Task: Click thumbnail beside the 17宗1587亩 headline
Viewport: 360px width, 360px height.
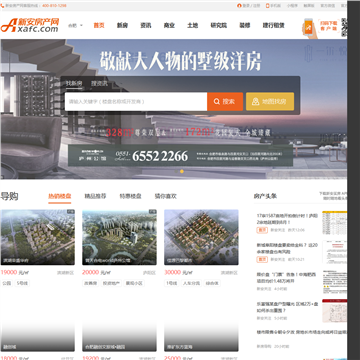Action: [334, 223]
